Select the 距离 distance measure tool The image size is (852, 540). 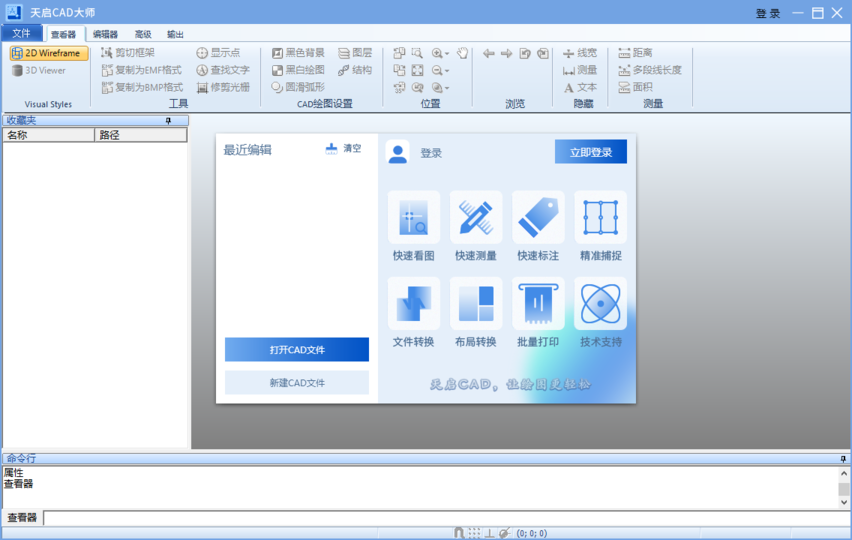(635, 53)
